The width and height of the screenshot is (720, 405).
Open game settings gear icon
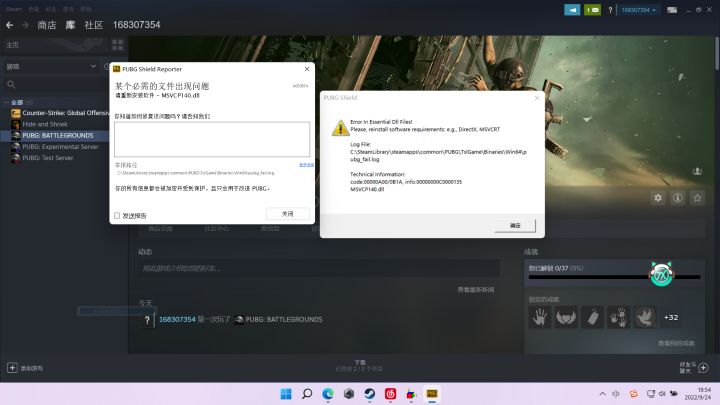point(658,198)
